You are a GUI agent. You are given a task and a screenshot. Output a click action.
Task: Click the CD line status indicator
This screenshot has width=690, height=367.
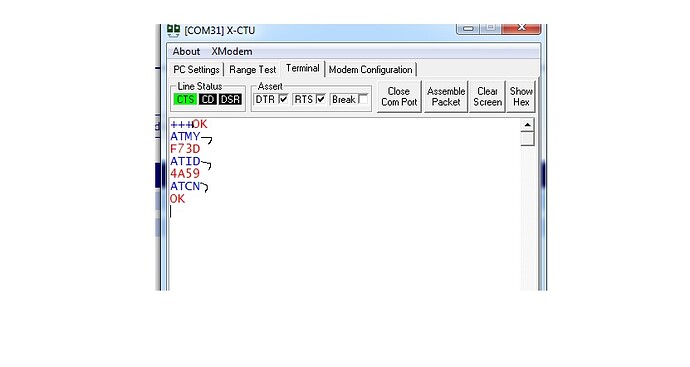(x=208, y=99)
